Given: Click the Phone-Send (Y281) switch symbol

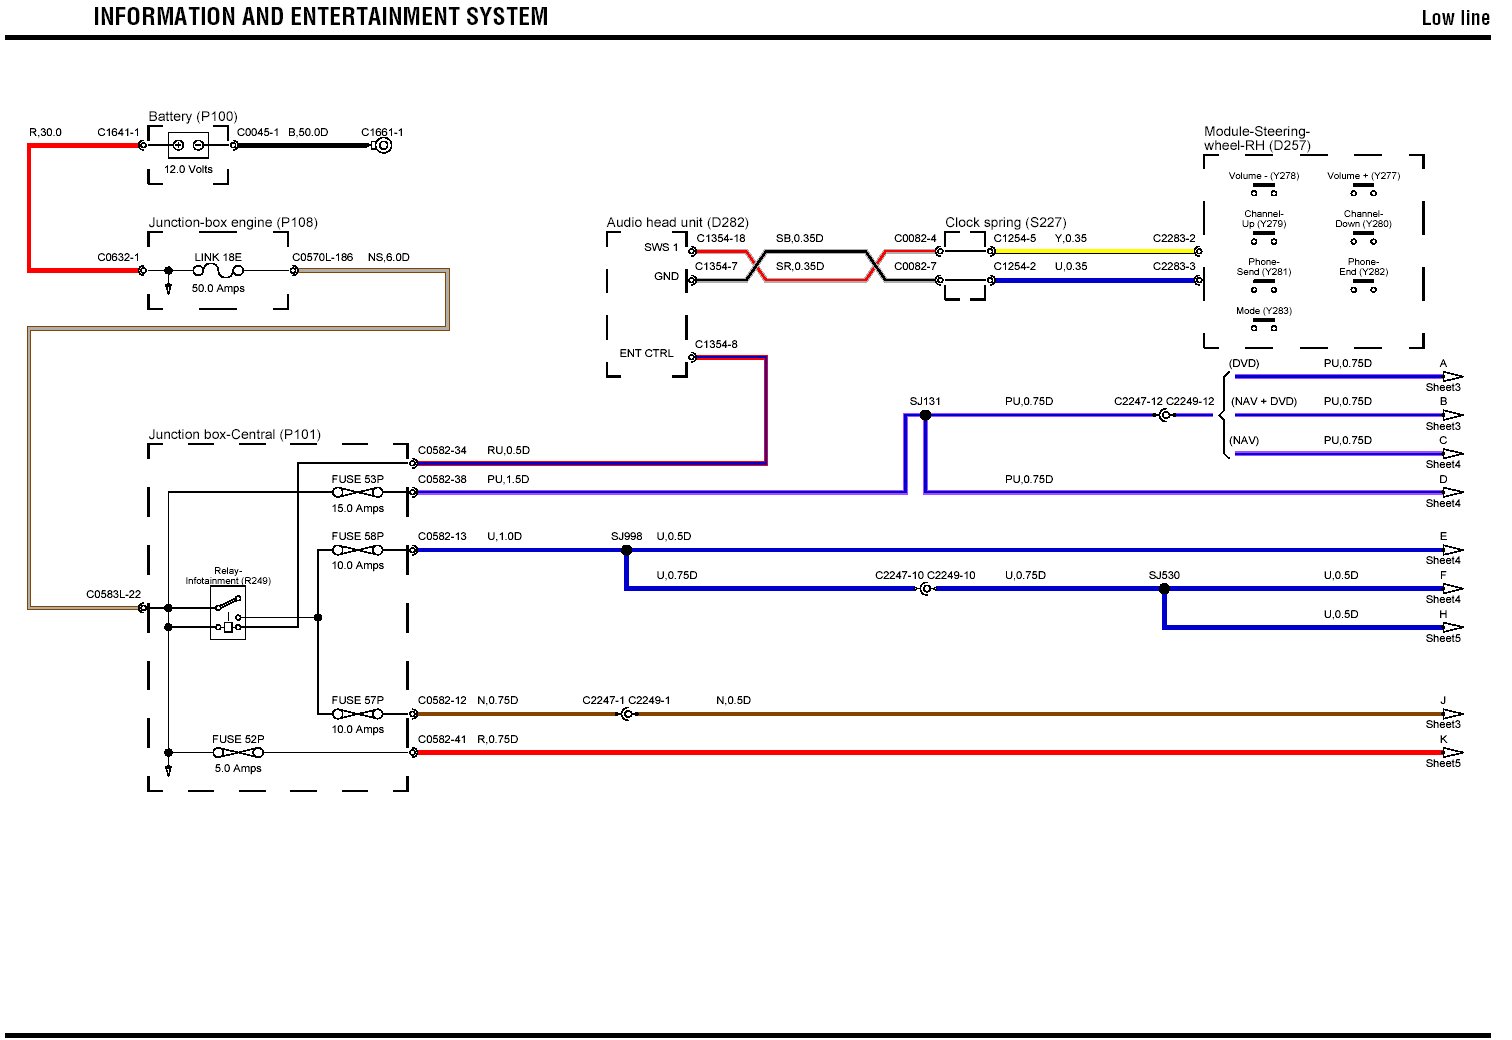Looking at the screenshot, I should pos(1264,286).
